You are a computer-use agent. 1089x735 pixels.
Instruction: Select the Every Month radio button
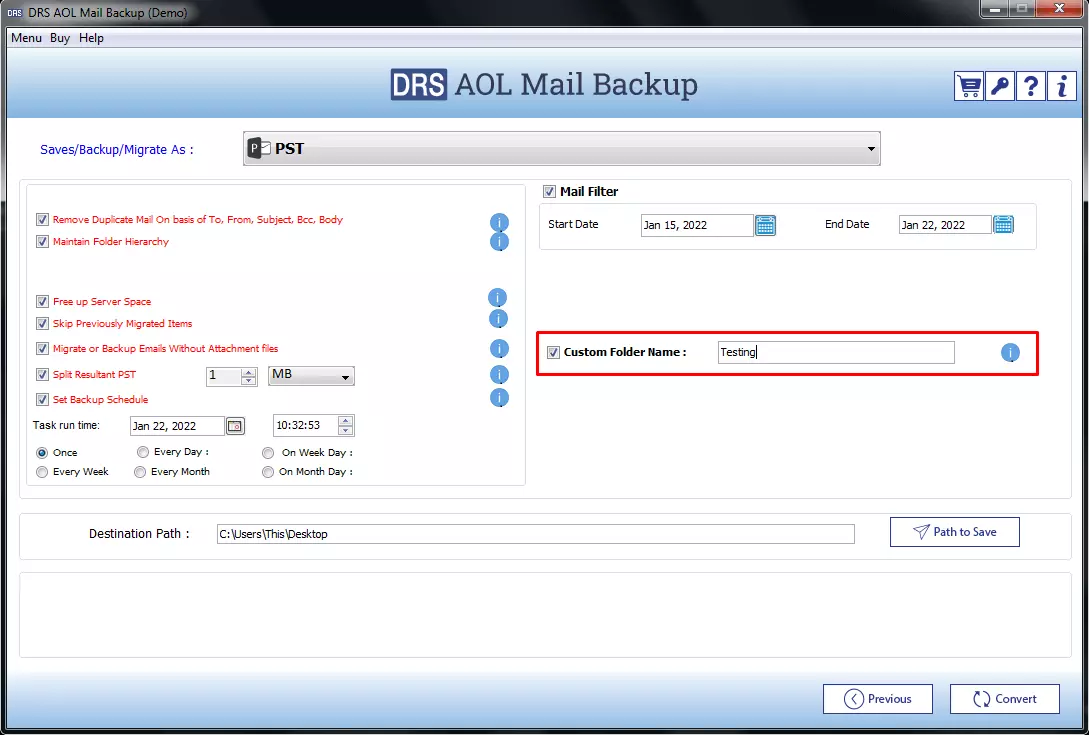[140, 472]
